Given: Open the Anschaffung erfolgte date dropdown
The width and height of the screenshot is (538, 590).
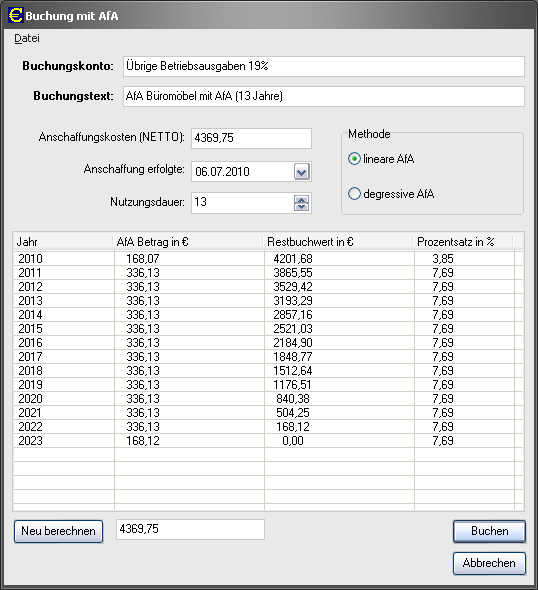Looking at the screenshot, I should tap(301, 172).
